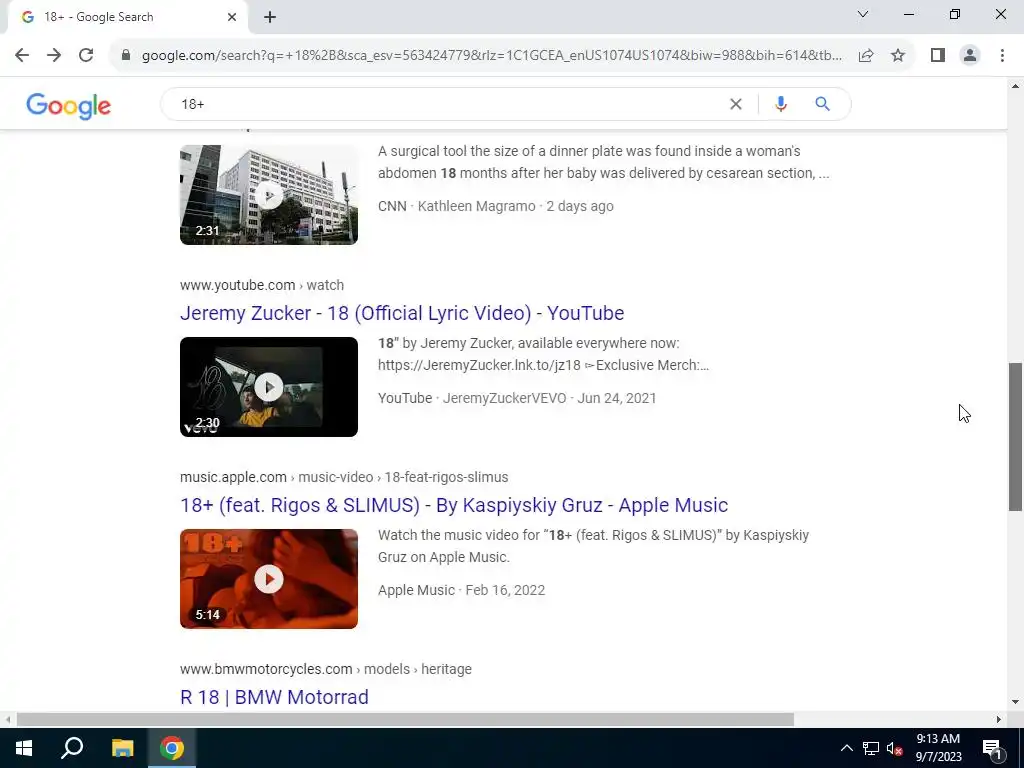
Task: Submit search with the magnifier icon
Action: tap(822, 104)
